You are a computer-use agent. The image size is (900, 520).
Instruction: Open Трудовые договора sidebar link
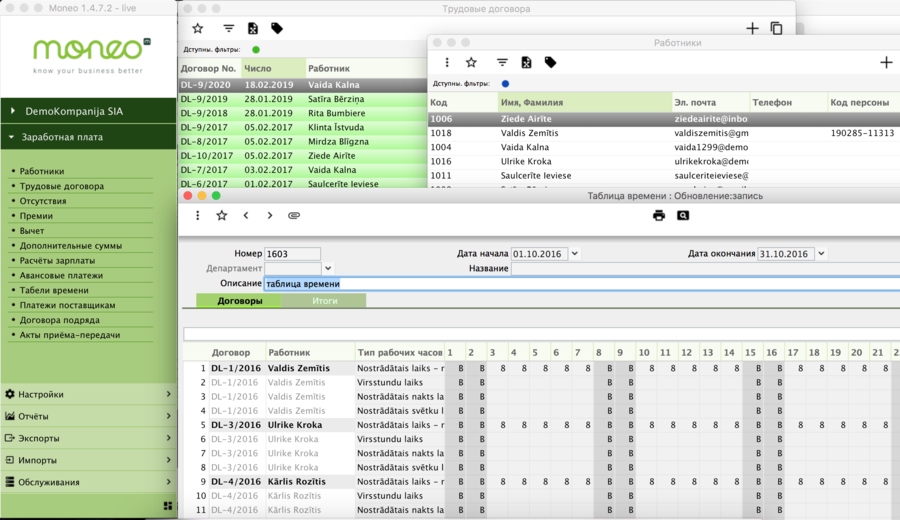(x=61, y=186)
